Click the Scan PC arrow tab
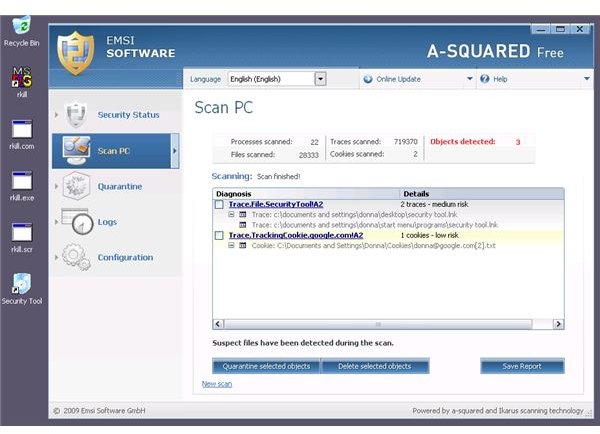Viewport: 600px width, 434px height. (x=174, y=151)
